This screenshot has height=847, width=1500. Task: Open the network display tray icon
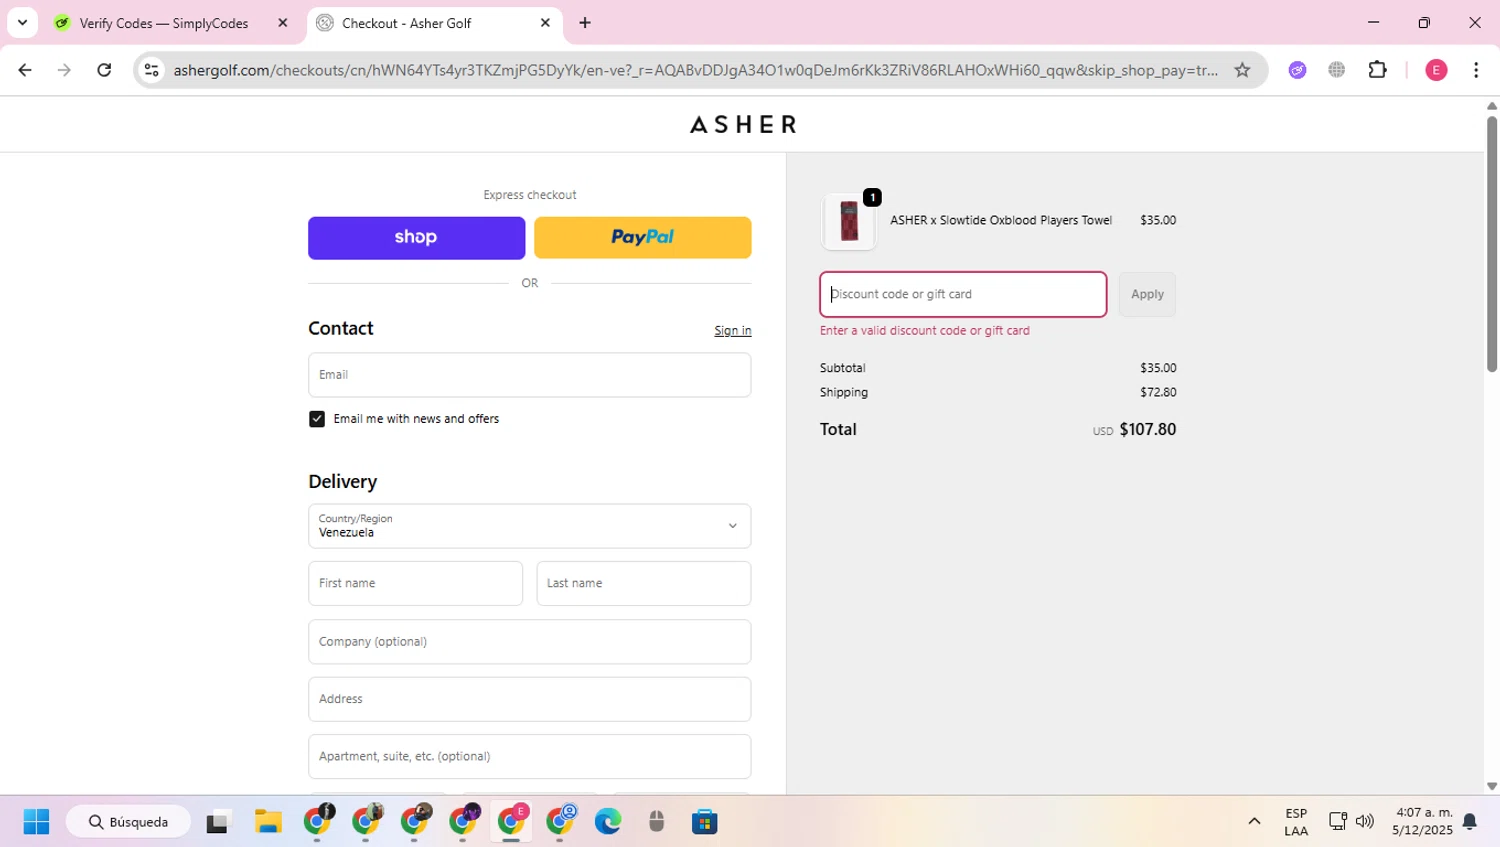[1338, 822]
